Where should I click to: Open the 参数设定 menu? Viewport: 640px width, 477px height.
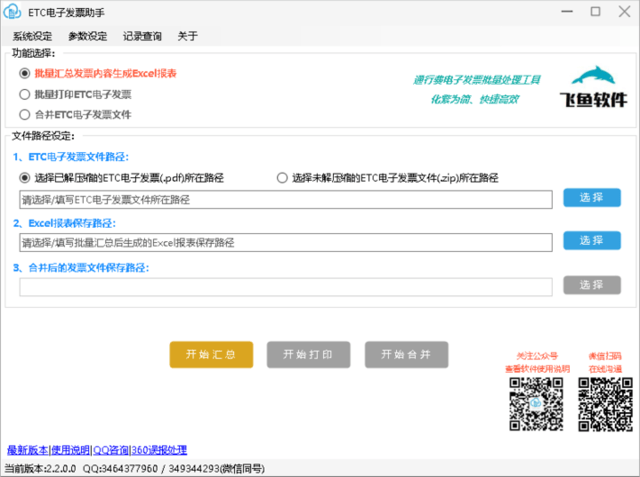click(x=87, y=36)
